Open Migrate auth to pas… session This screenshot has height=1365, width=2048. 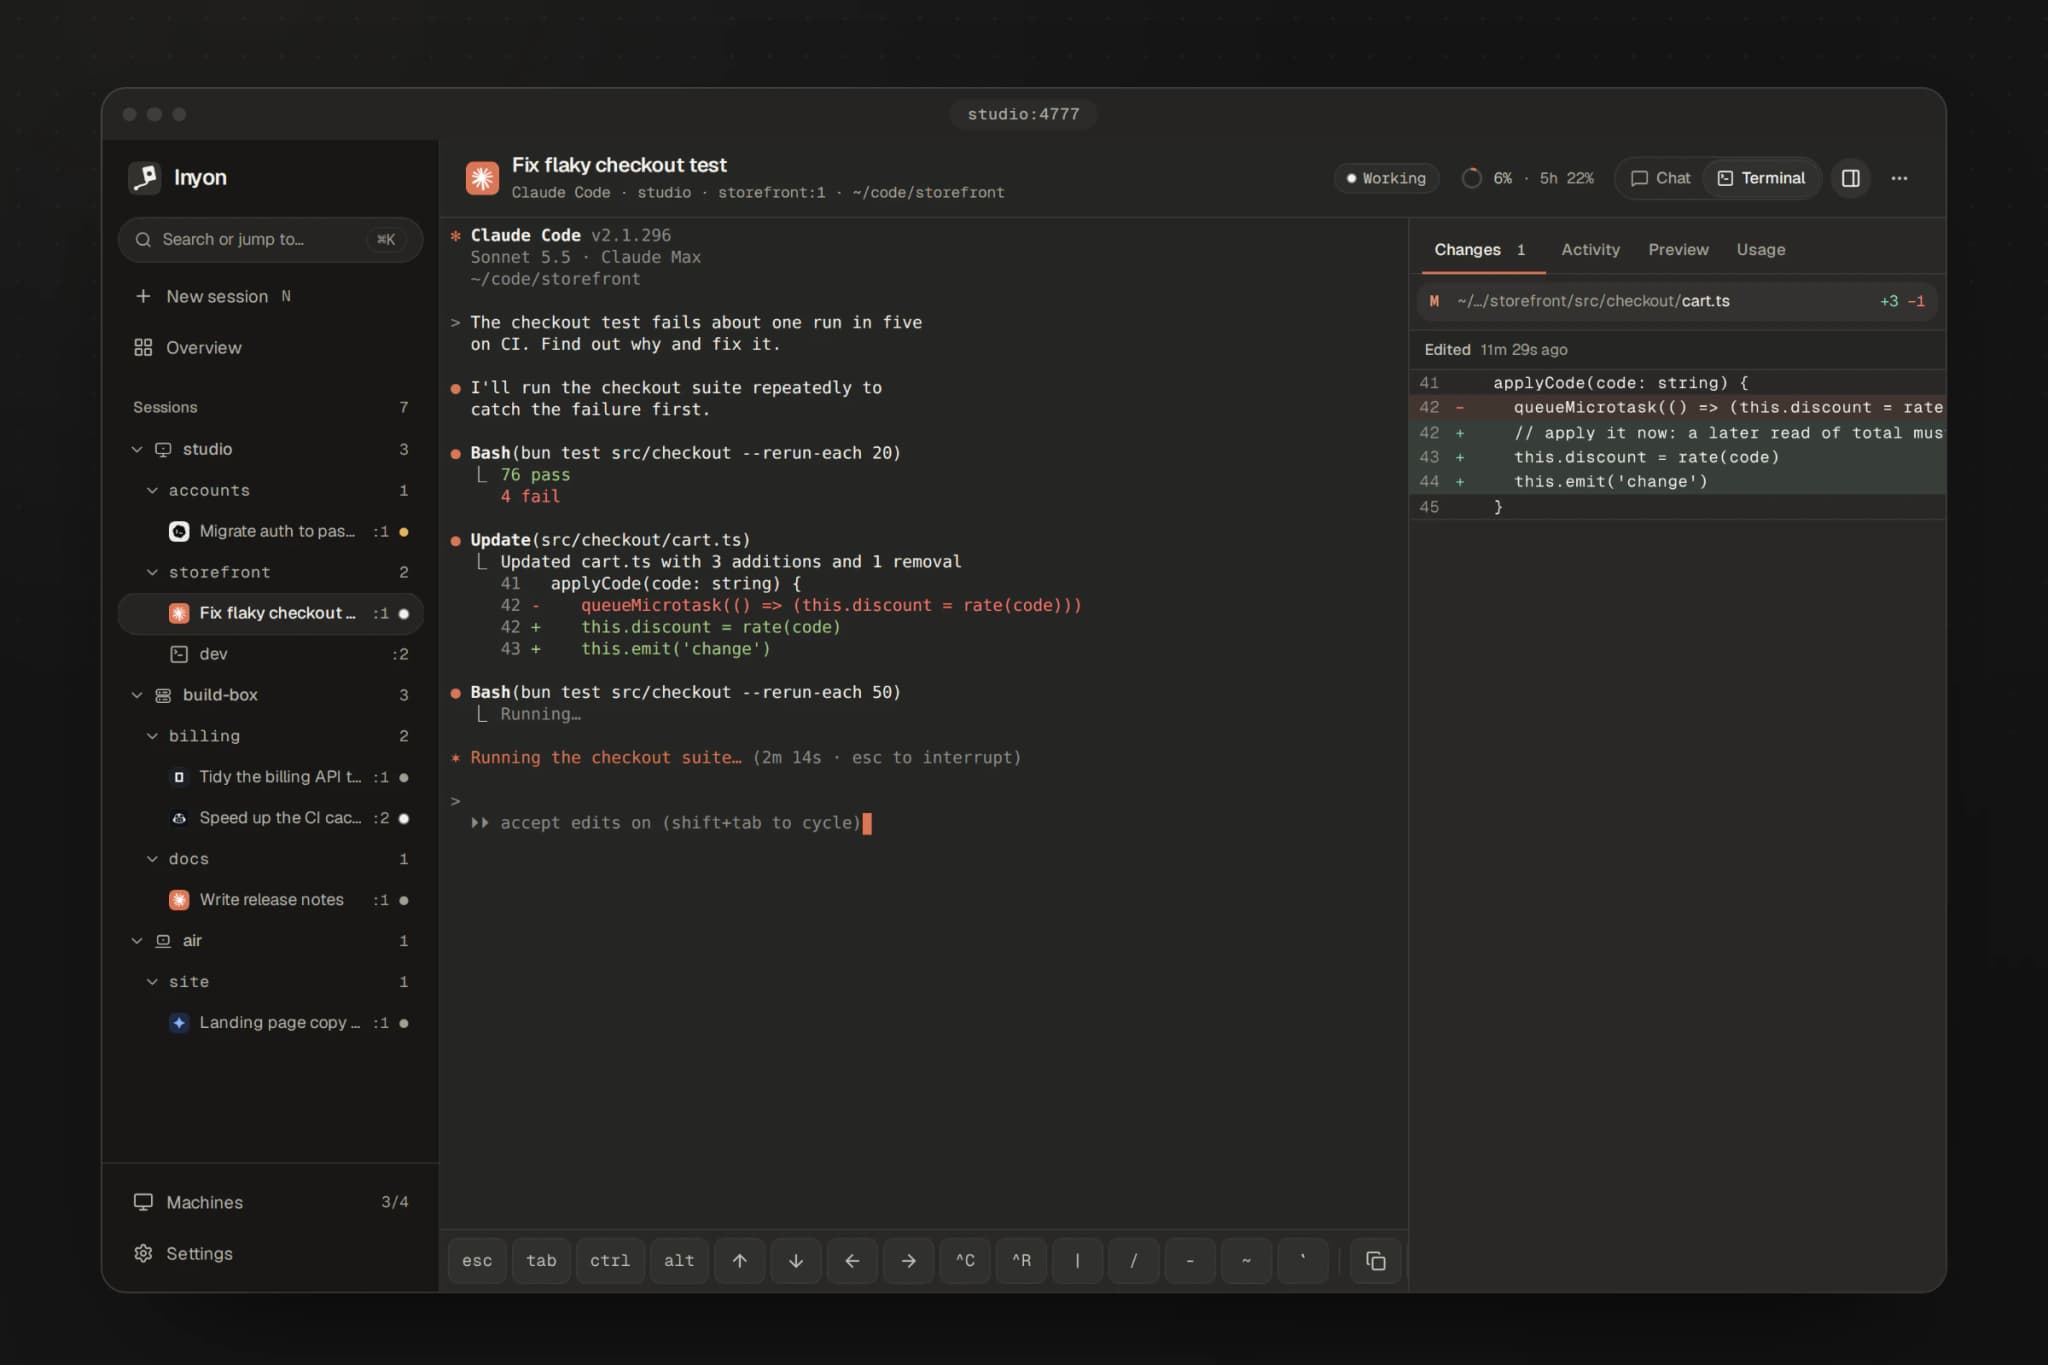[x=270, y=531]
